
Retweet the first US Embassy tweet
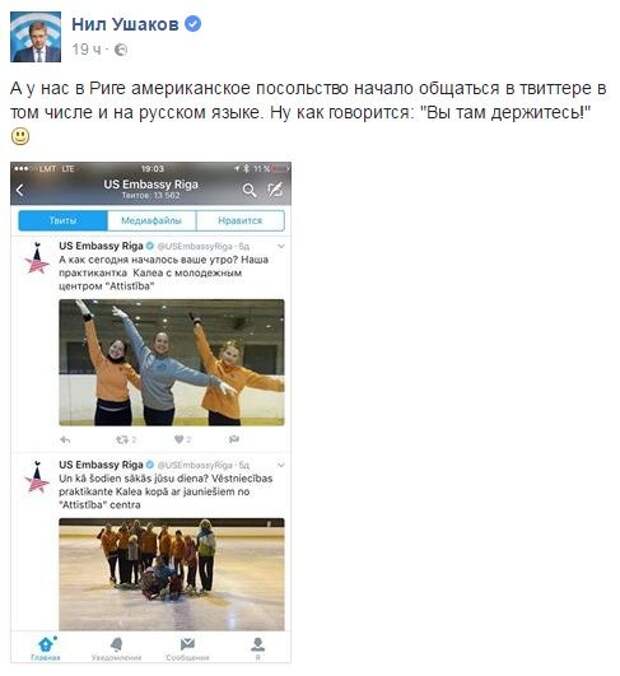126,440
